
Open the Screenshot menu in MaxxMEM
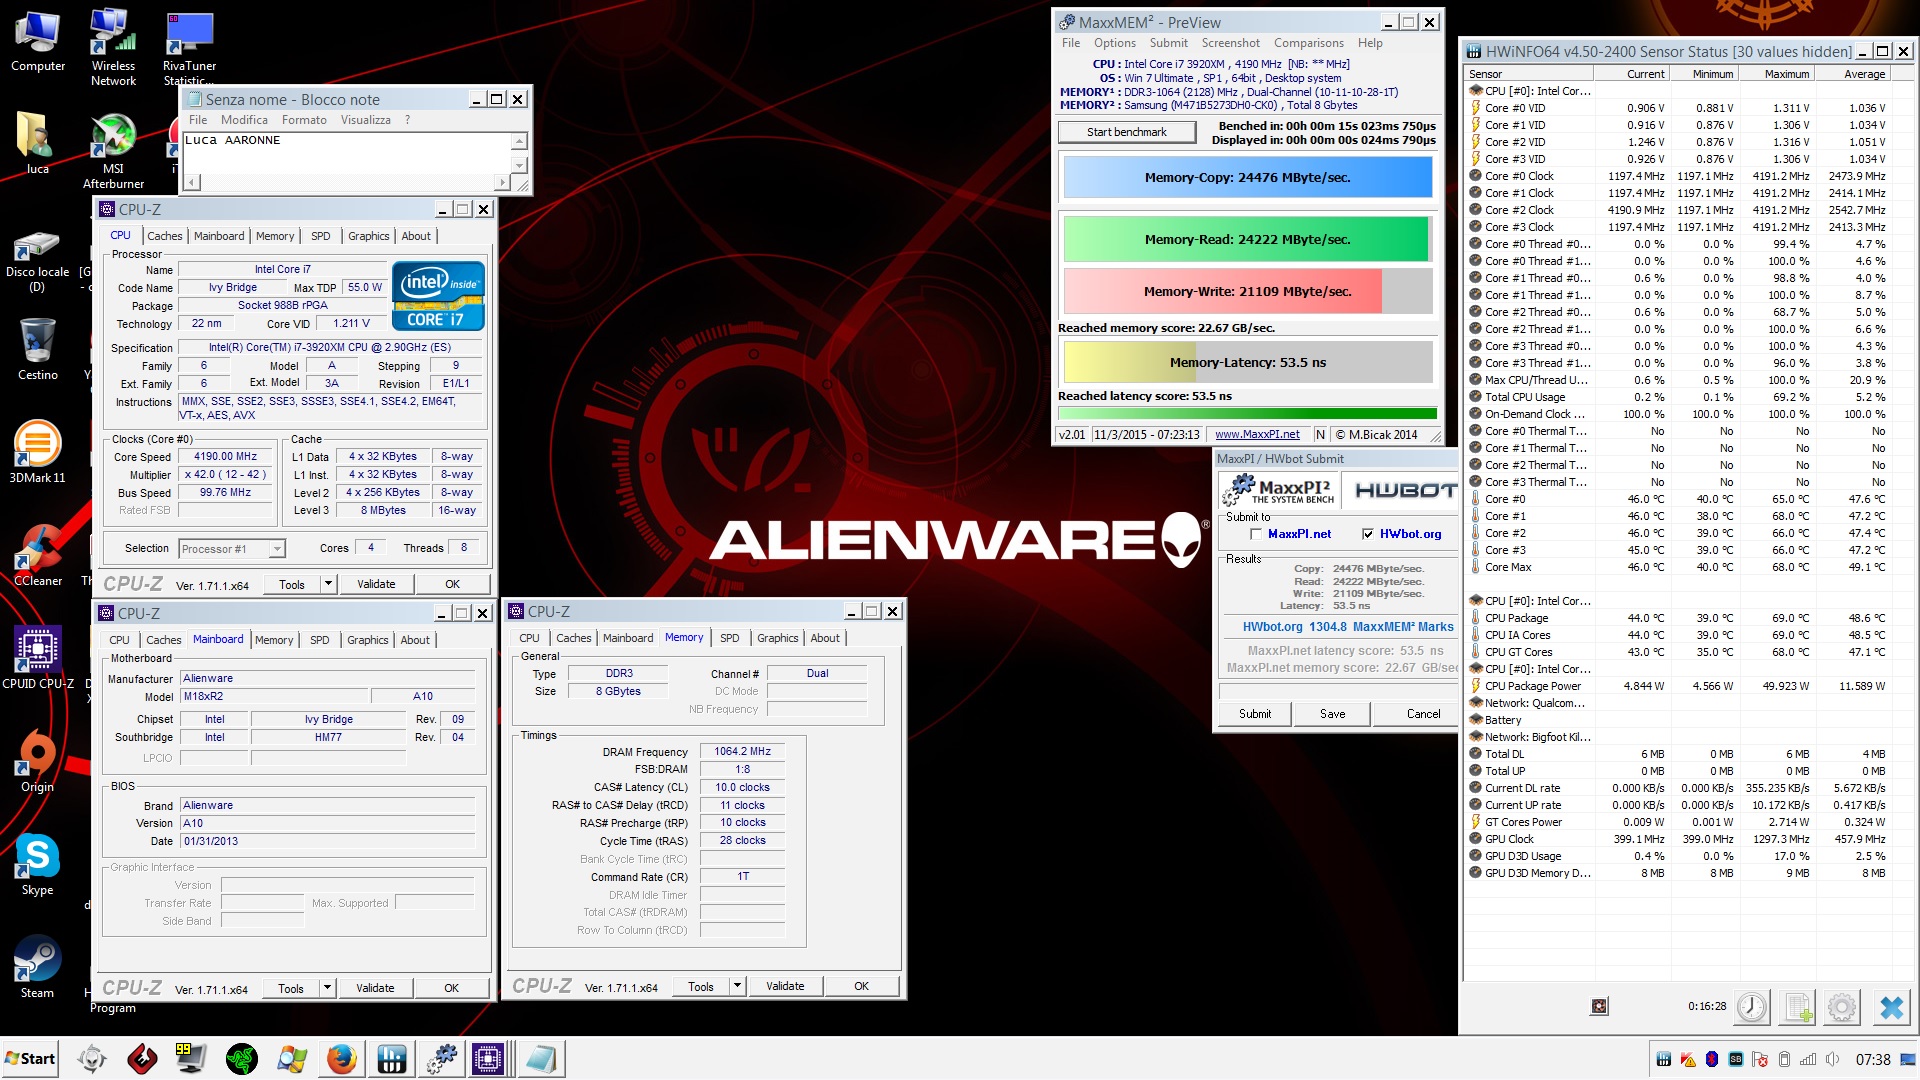point(1230,43)
